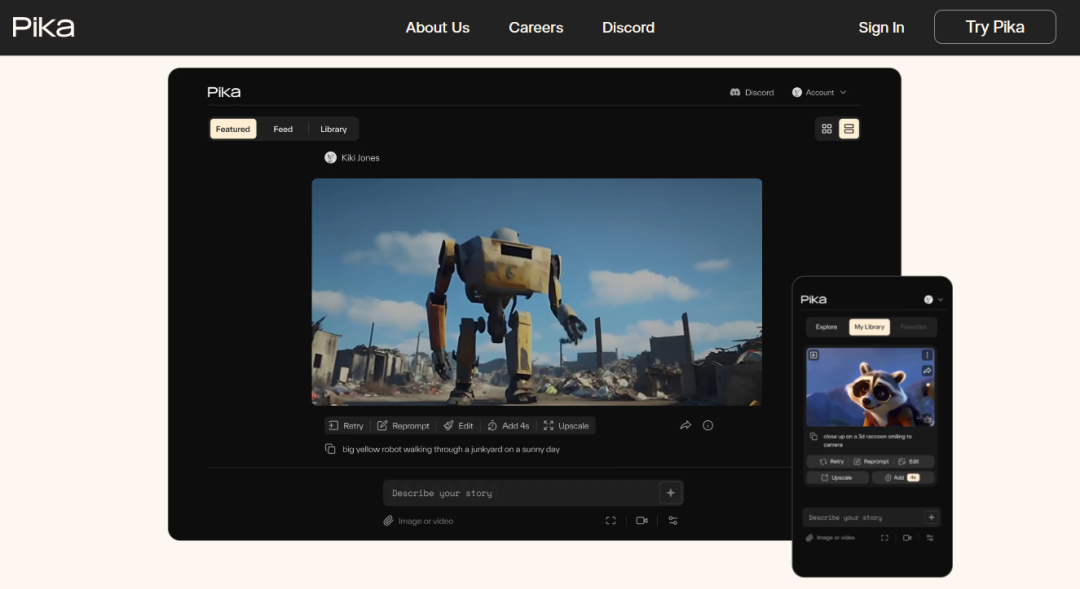Screen dimensions: 1080x589
Task: Open the Careers link in the header
Action: [535, 27]
